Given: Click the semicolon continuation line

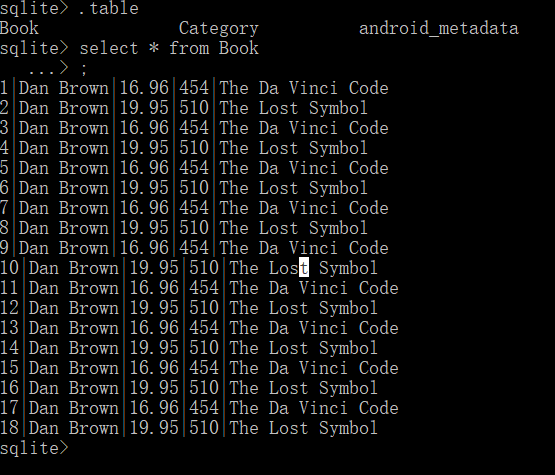Looking at the screenshot, I should [x=58, y=68].
